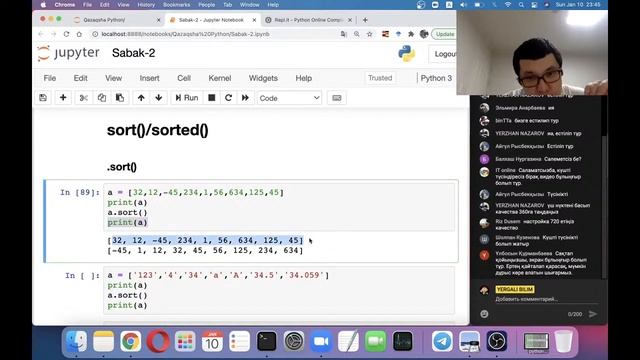The height and width of the screenshot is (360, 640).
Task: Open the Jupyter Widgets menu
Action: [x=263, y=78]
